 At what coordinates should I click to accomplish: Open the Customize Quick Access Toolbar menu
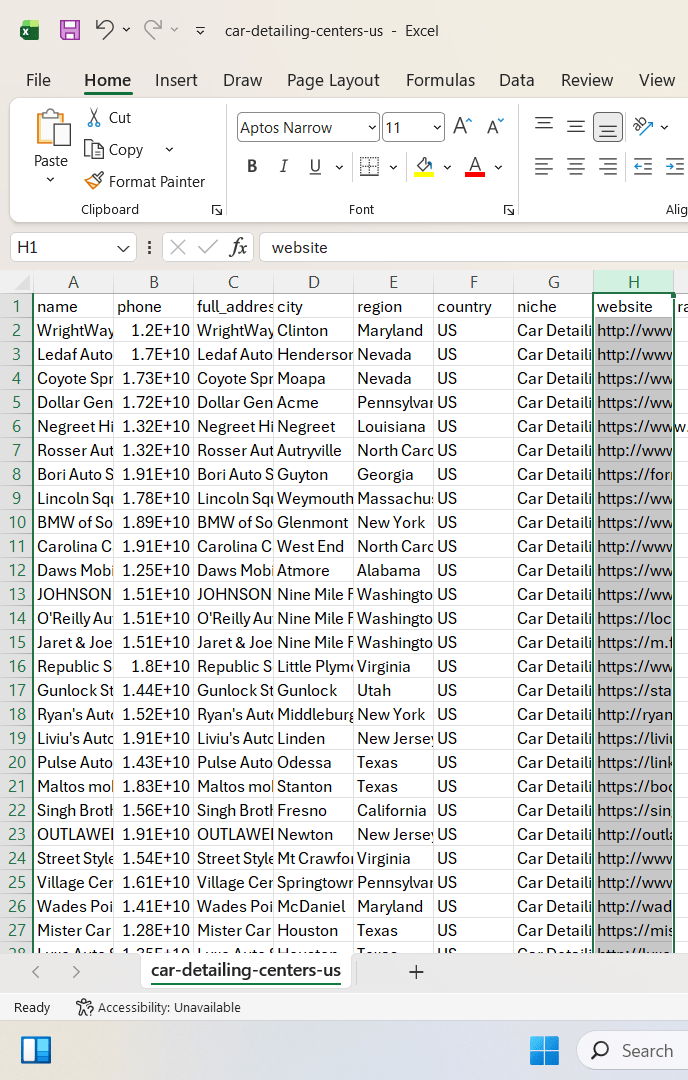click(x=200, y=31)
